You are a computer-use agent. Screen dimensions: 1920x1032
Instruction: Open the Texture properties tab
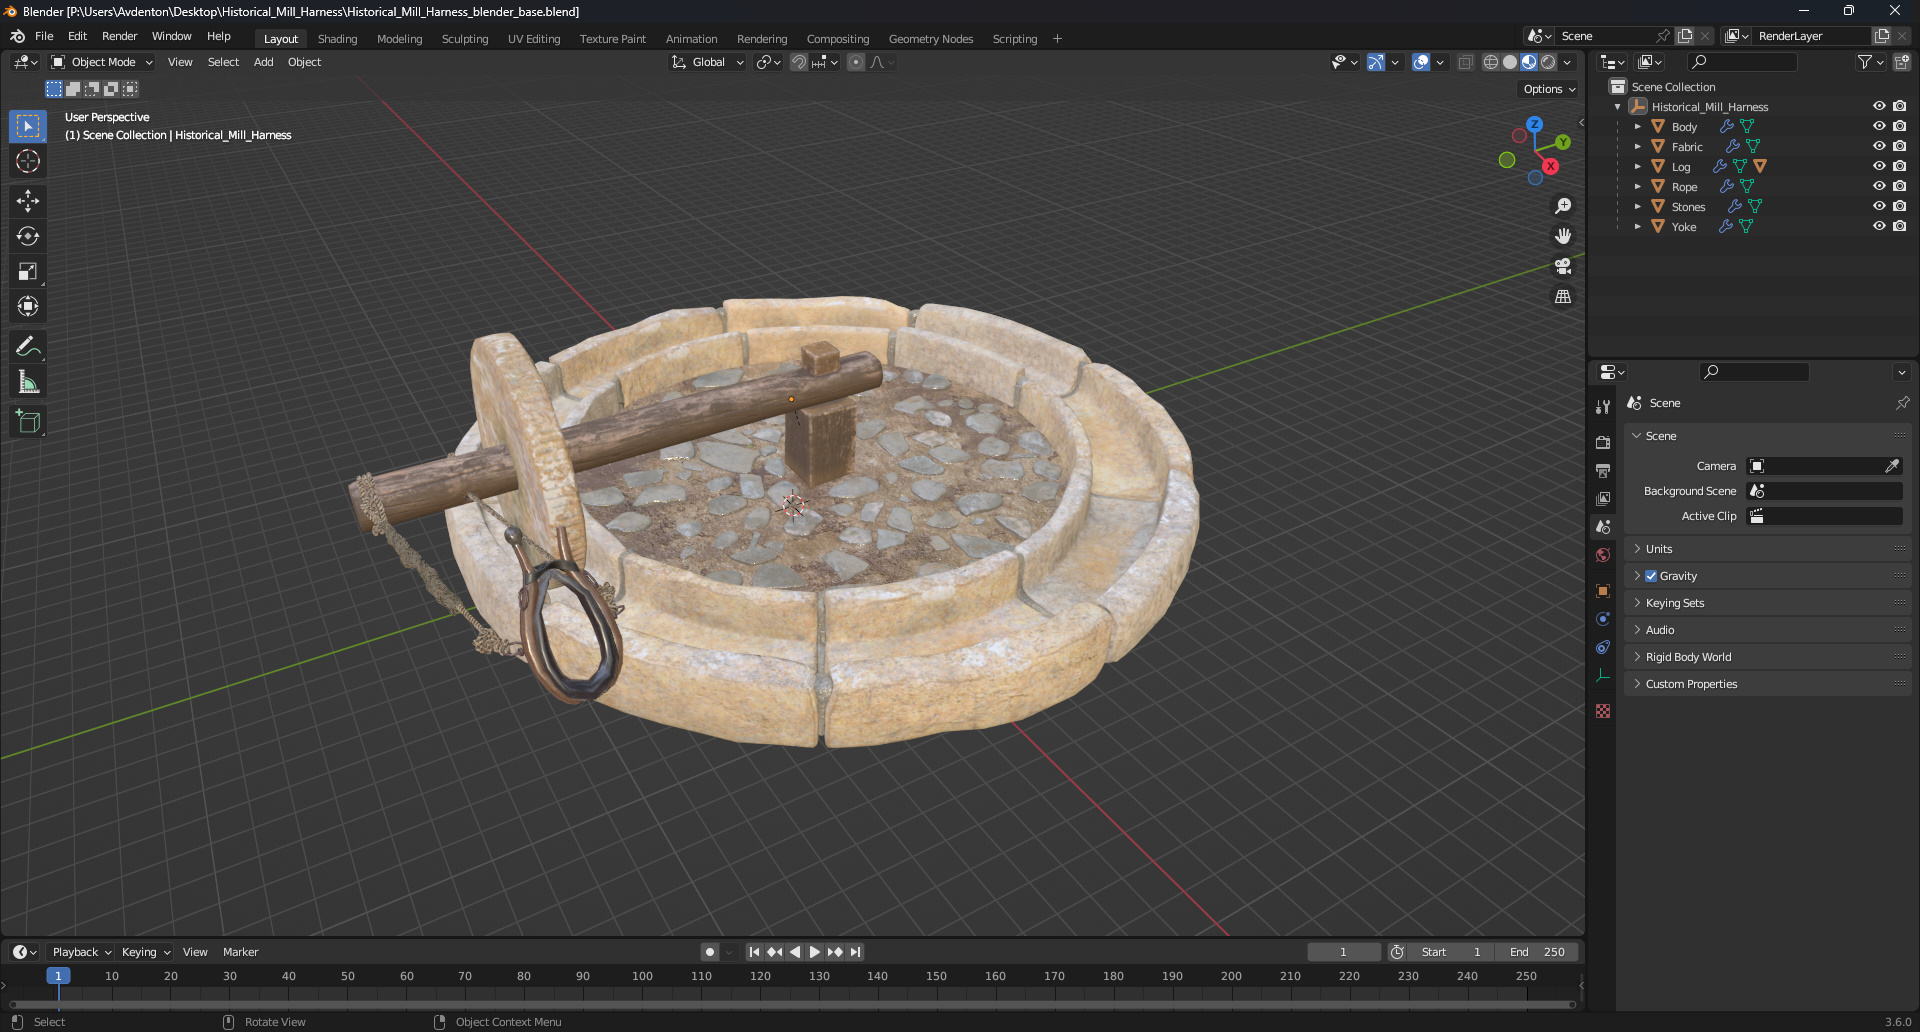pyautogui.click(x=1603, y=711)
